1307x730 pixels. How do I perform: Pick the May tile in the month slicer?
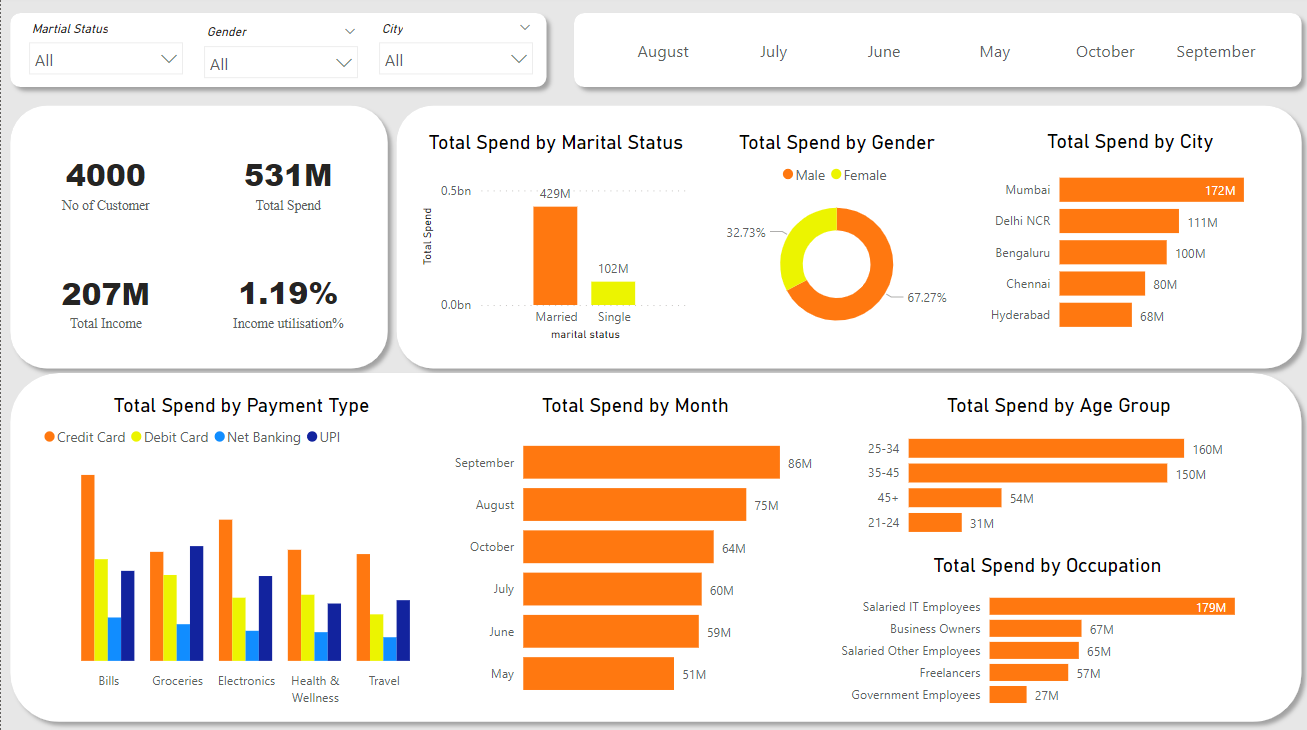[994, 52]
